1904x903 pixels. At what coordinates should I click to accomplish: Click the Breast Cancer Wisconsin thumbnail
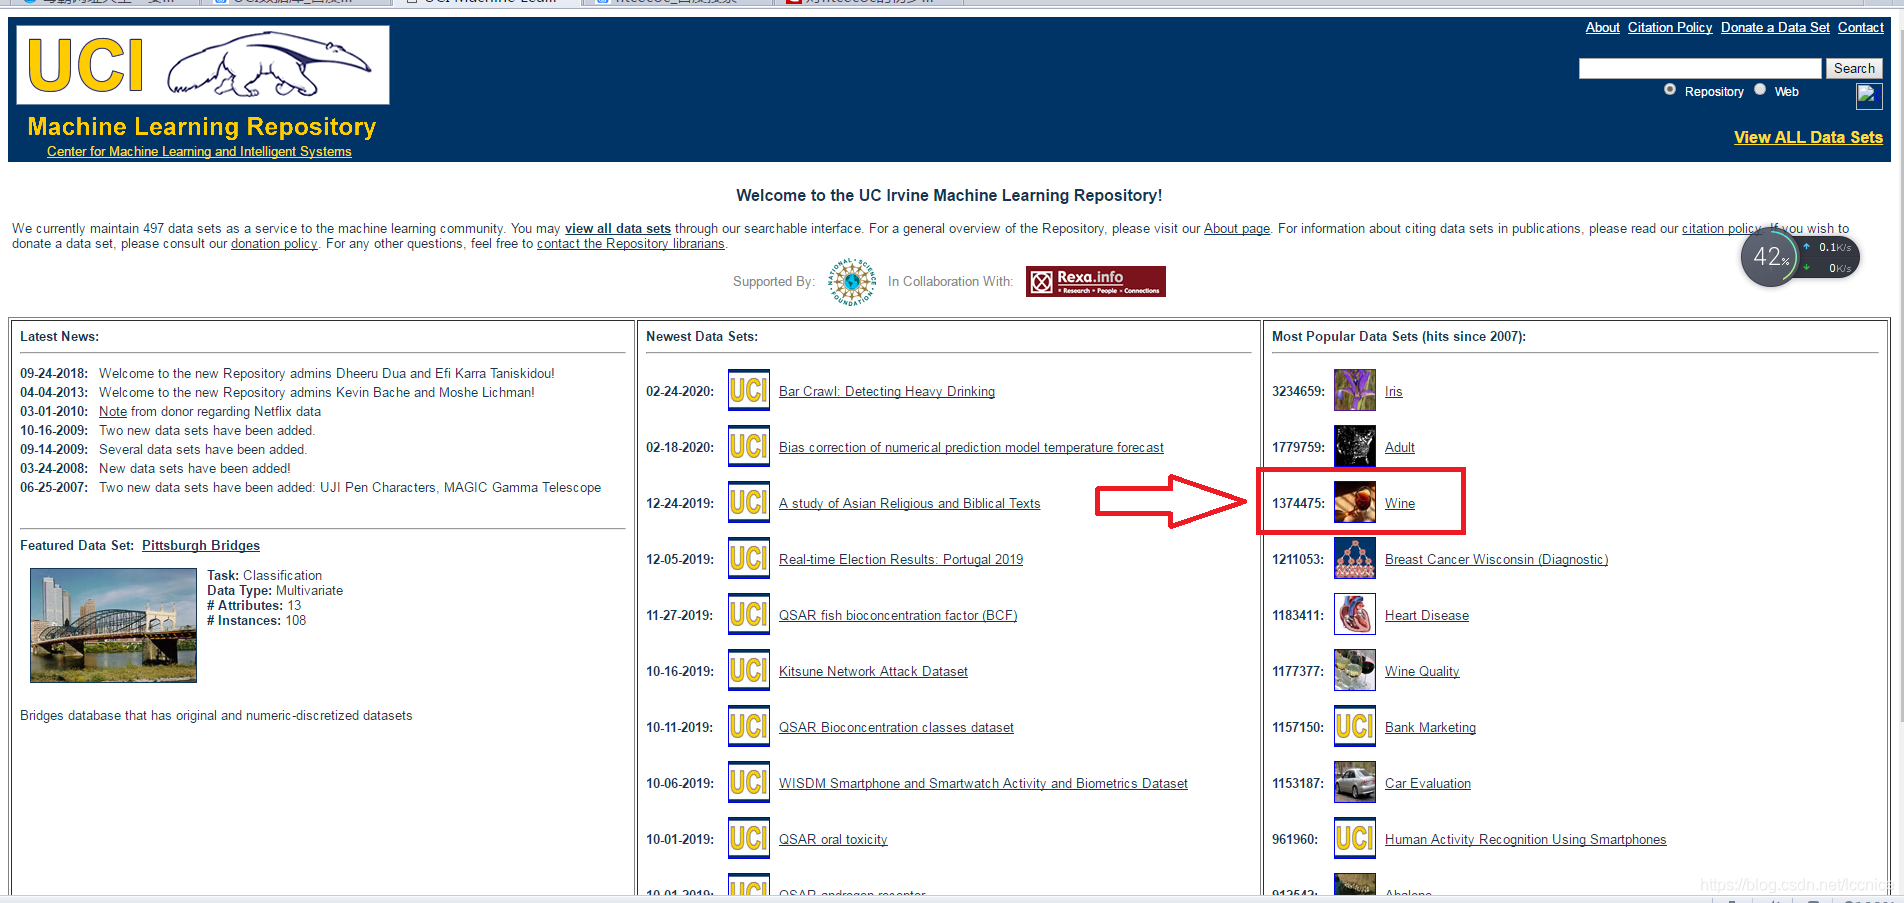tap(1355, 559)
